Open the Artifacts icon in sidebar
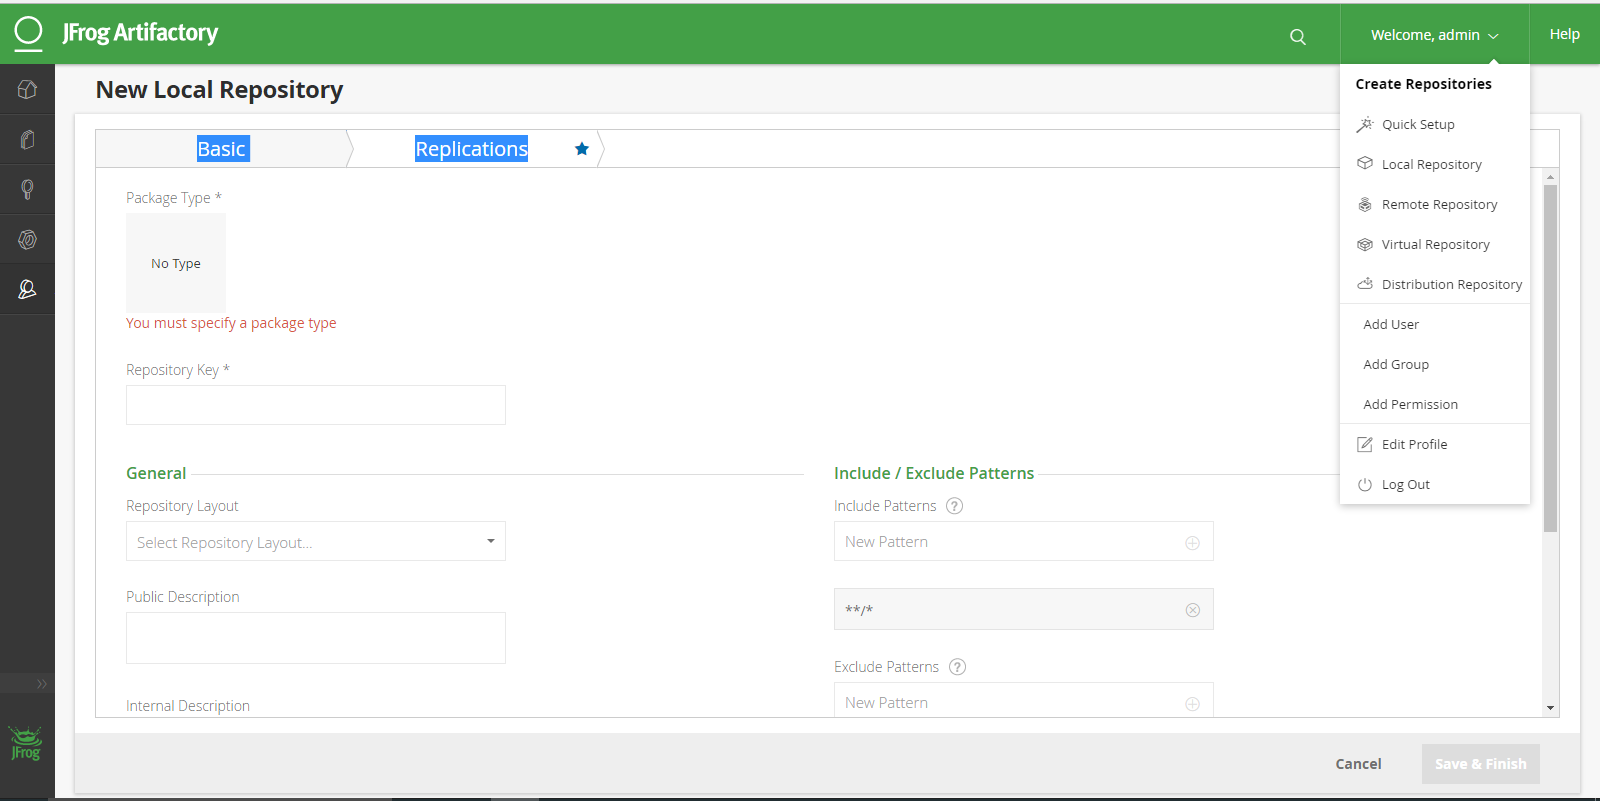1600x801 pixels. [x=27, y=140]
